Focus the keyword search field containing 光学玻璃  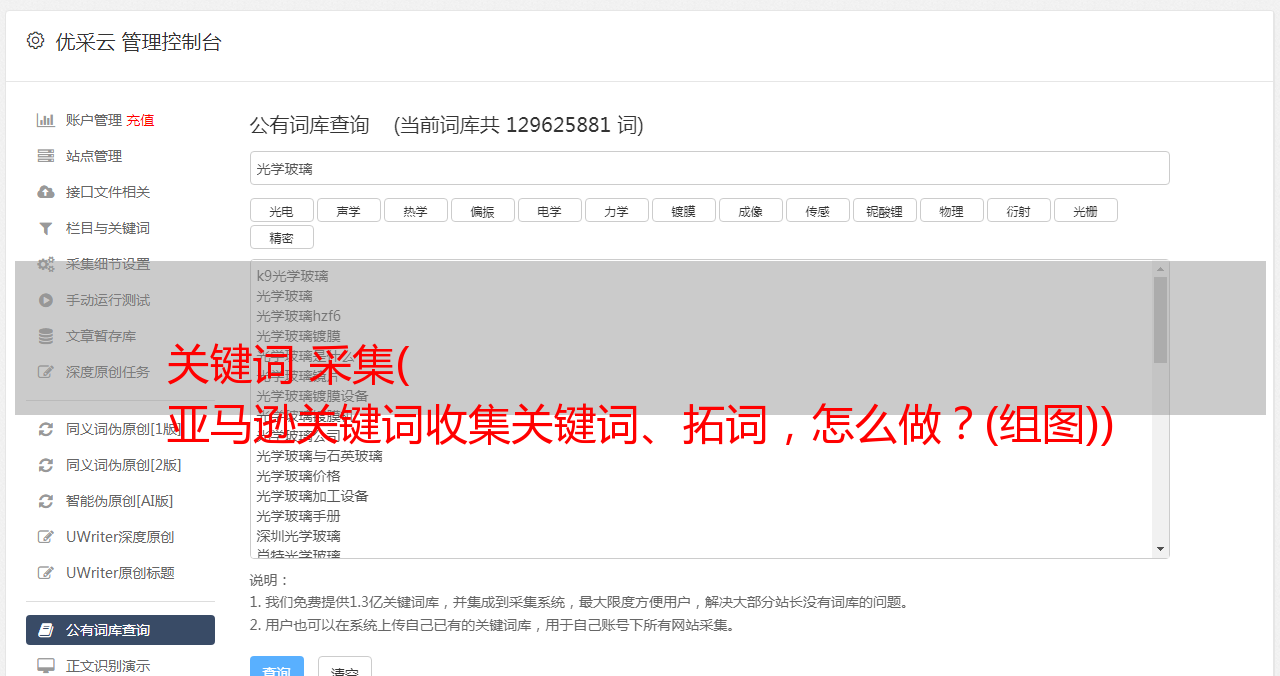point(709,168)
